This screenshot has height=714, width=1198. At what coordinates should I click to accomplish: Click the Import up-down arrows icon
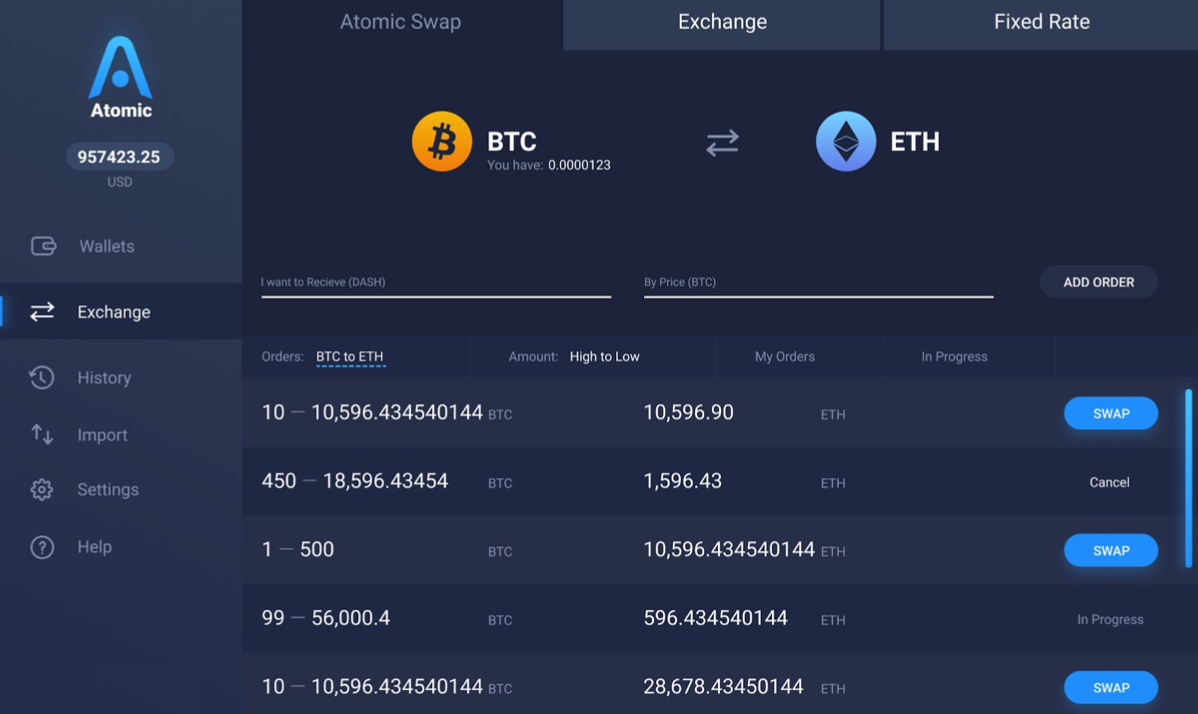(42, 435)
